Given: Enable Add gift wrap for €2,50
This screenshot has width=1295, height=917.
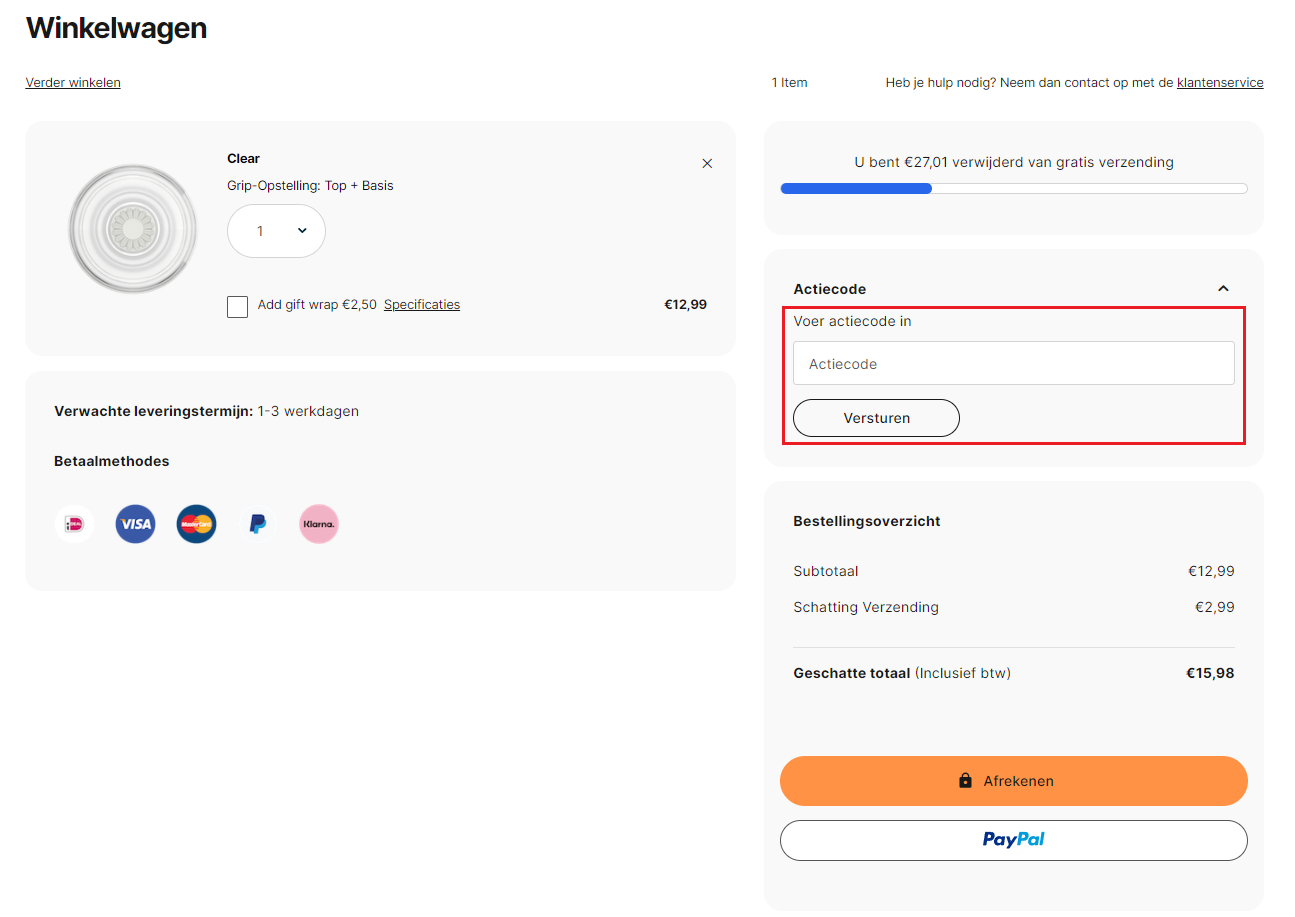Looking at the screenshot, I should coord(237,306).
